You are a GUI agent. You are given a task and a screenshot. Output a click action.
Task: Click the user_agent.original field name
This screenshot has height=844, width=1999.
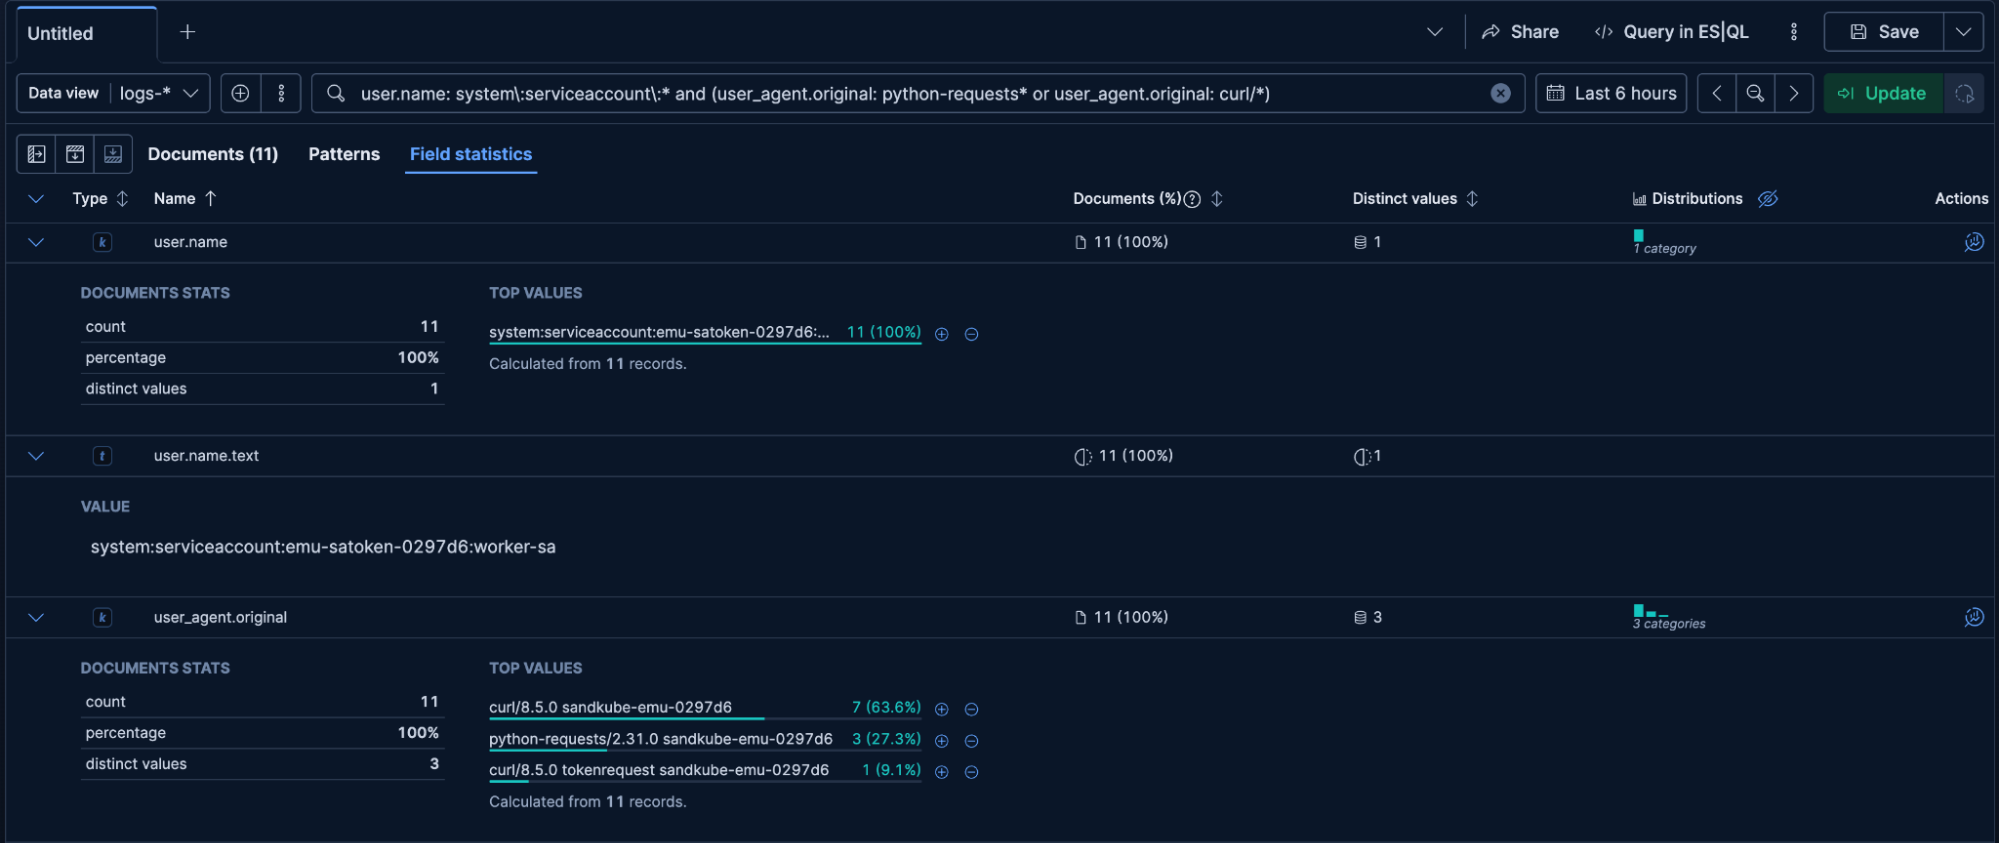coord(220,618)
